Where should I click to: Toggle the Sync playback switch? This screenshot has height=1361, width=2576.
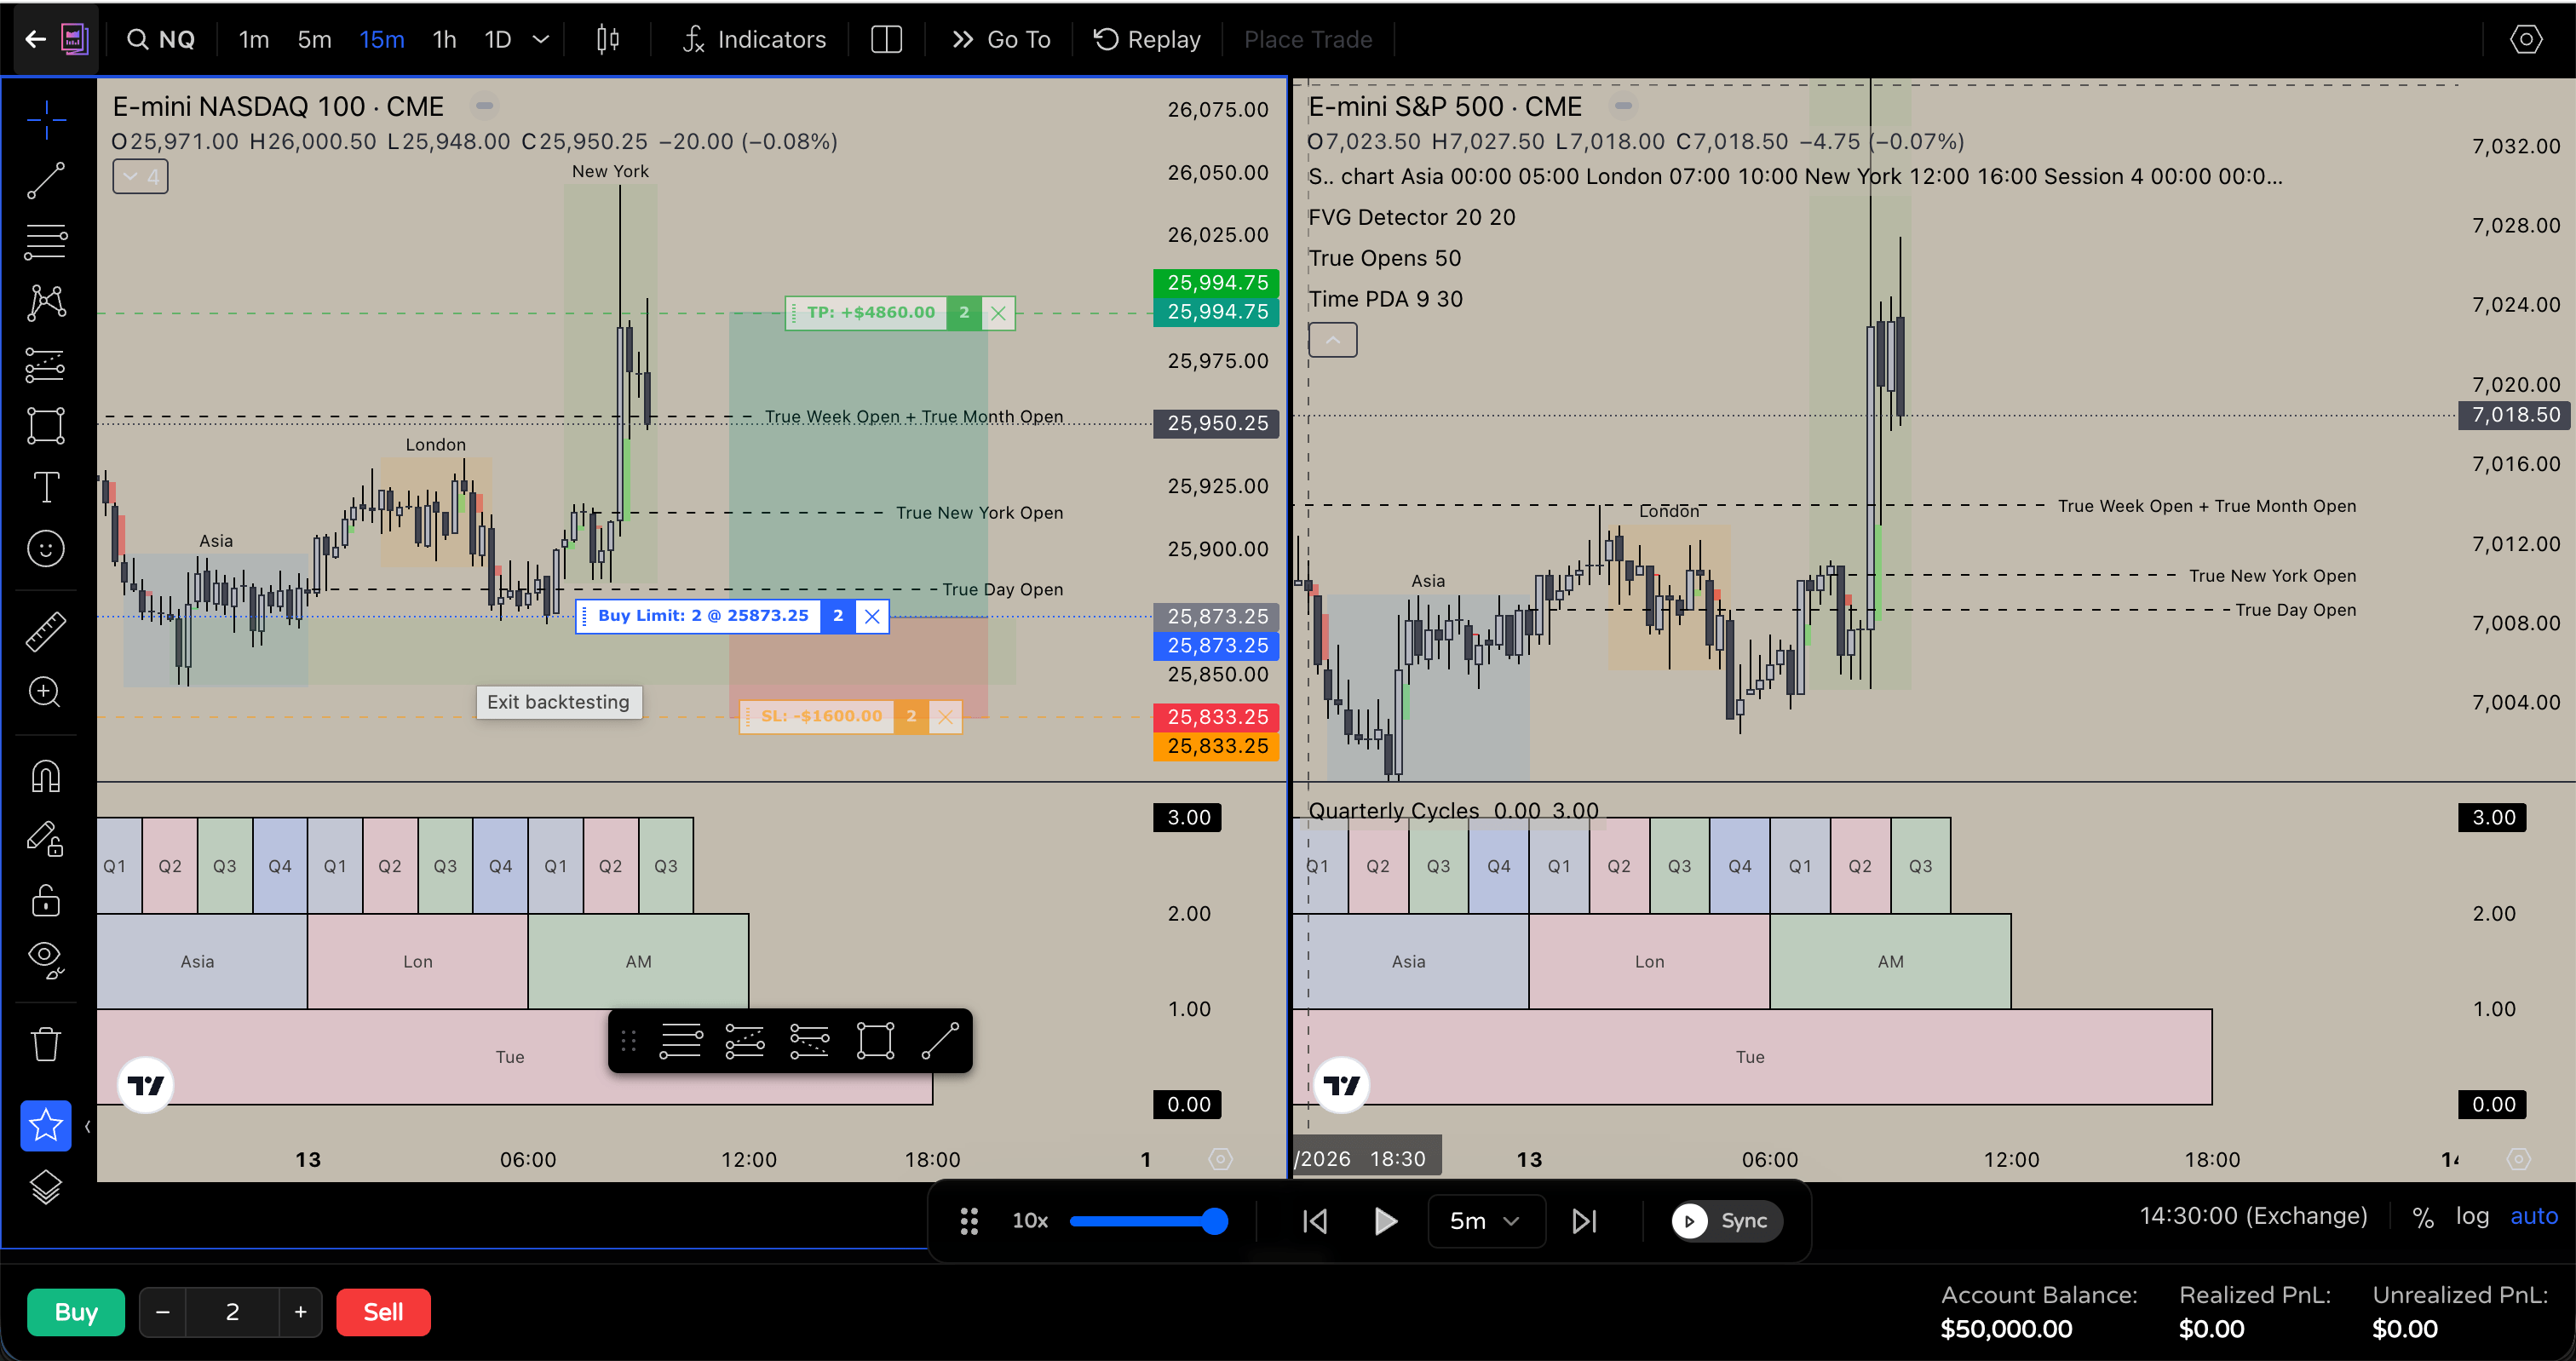click(1725, 1220)
